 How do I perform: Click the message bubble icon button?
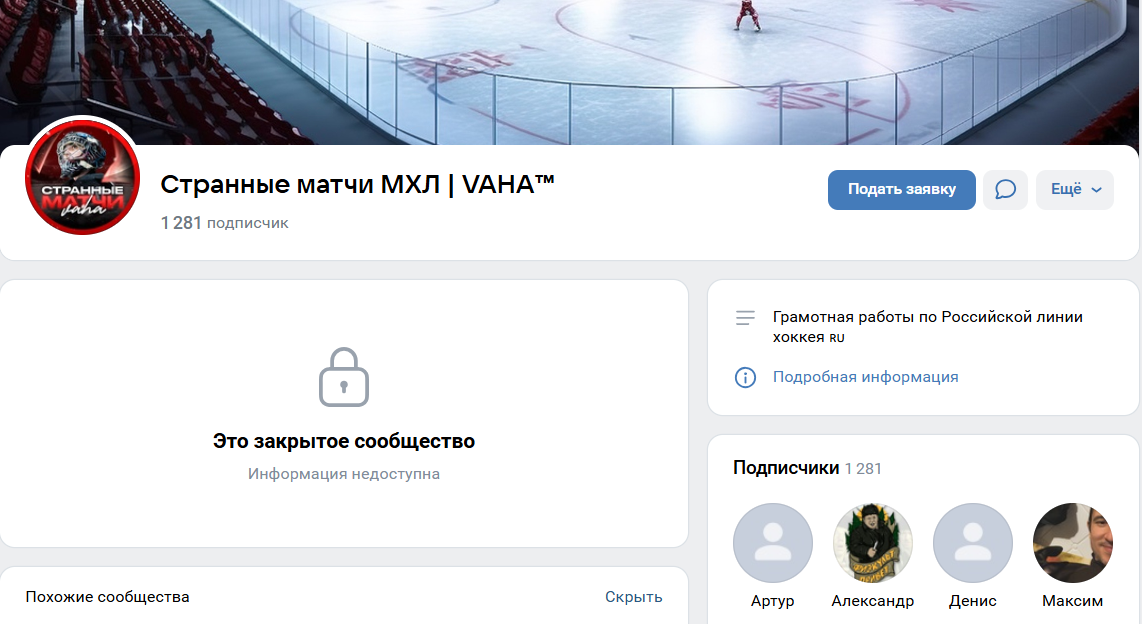tap(1005, 190)
